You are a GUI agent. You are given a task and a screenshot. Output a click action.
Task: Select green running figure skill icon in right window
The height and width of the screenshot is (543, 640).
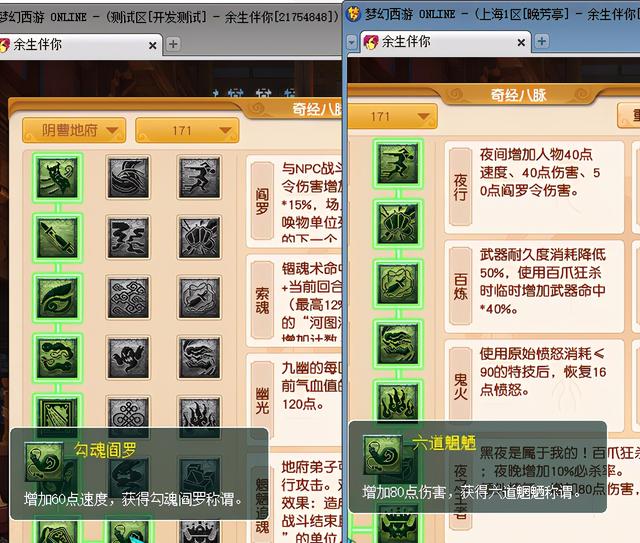pos(398,164)
